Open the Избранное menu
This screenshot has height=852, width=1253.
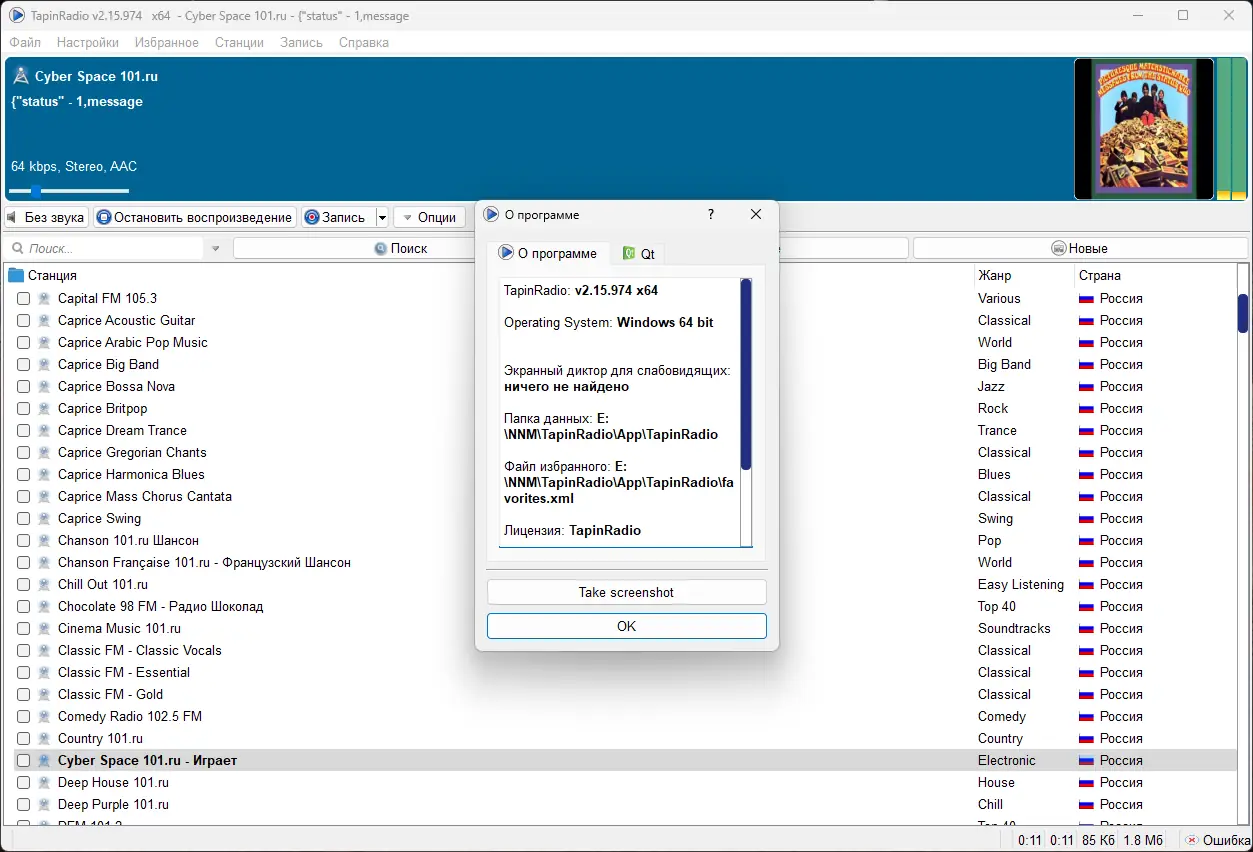pyautogui.click(x=167, y=43)
